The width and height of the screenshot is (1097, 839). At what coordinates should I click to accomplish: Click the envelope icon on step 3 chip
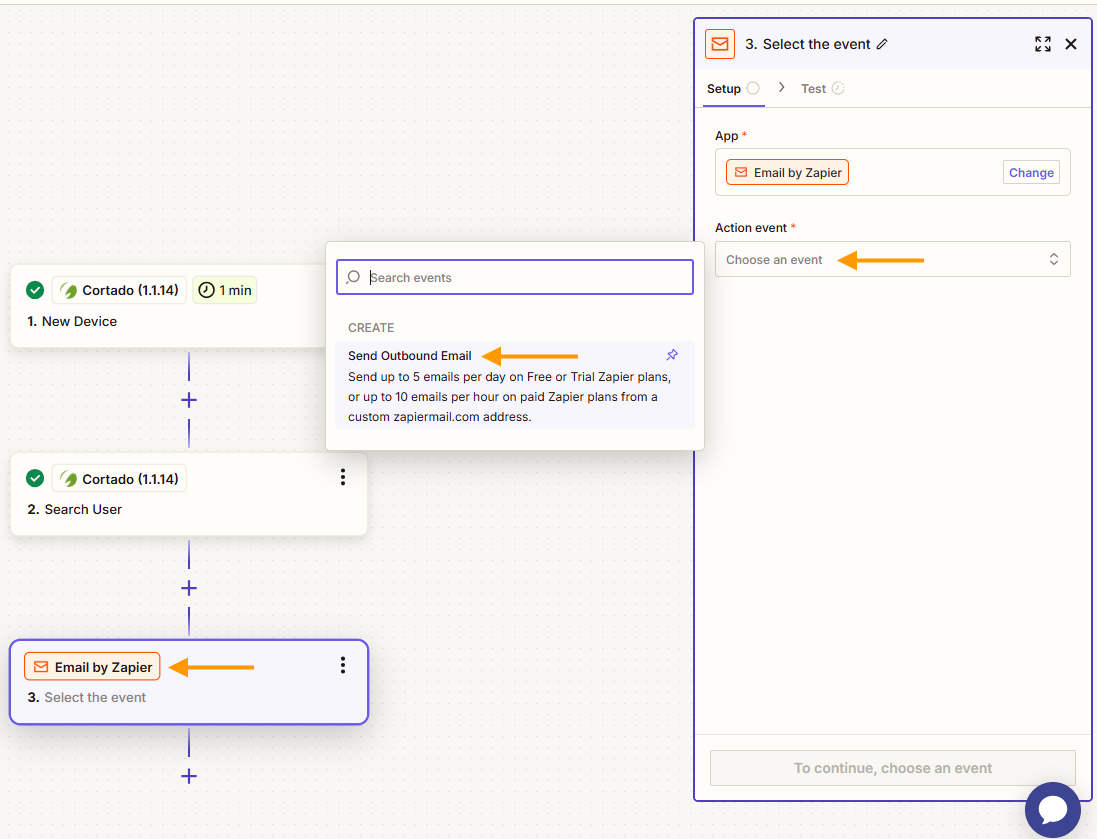(41, 667)
